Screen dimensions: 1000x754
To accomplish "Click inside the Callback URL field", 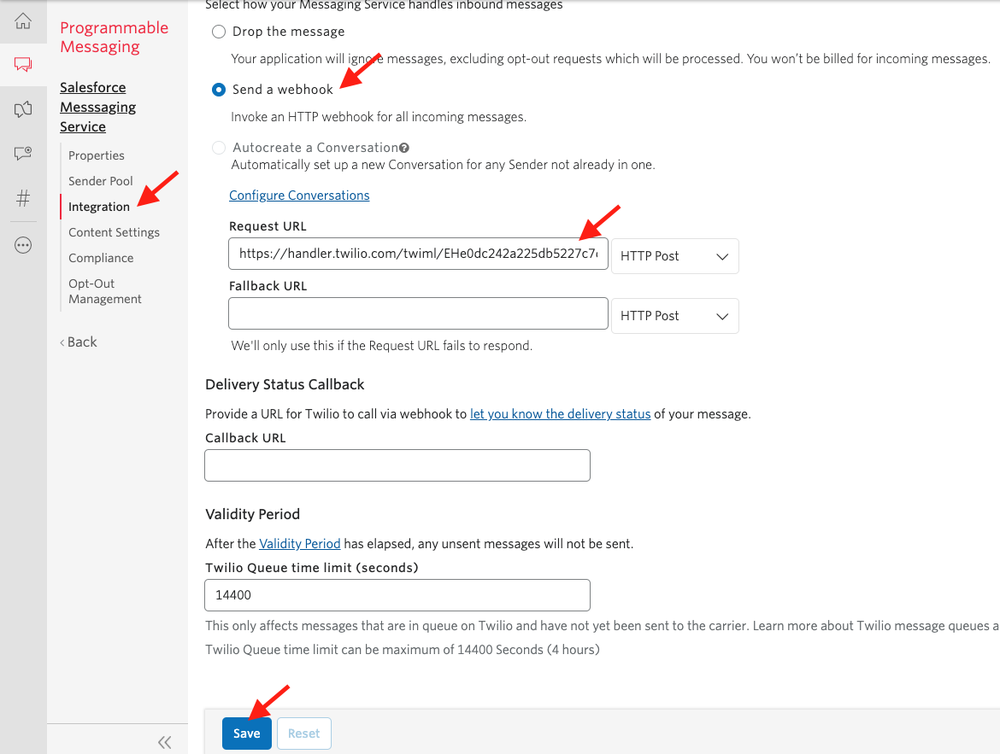I will (397, 465).
